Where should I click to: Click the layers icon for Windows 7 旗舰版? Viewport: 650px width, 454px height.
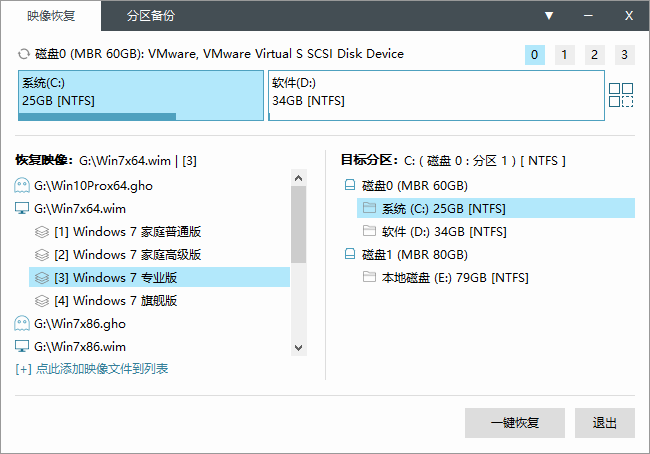(x=41, y=300)
